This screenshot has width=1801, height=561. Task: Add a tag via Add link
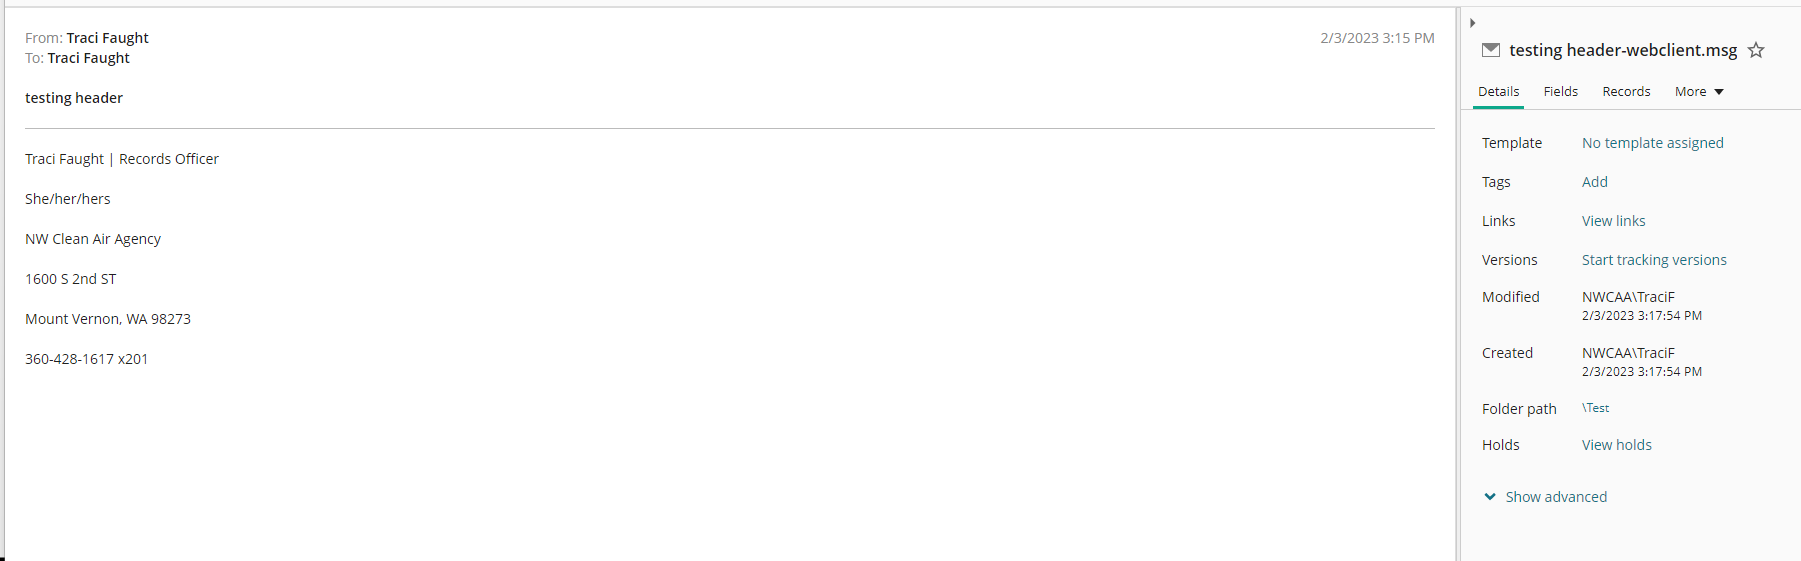pyautogui.click(x=1594, y=182)
